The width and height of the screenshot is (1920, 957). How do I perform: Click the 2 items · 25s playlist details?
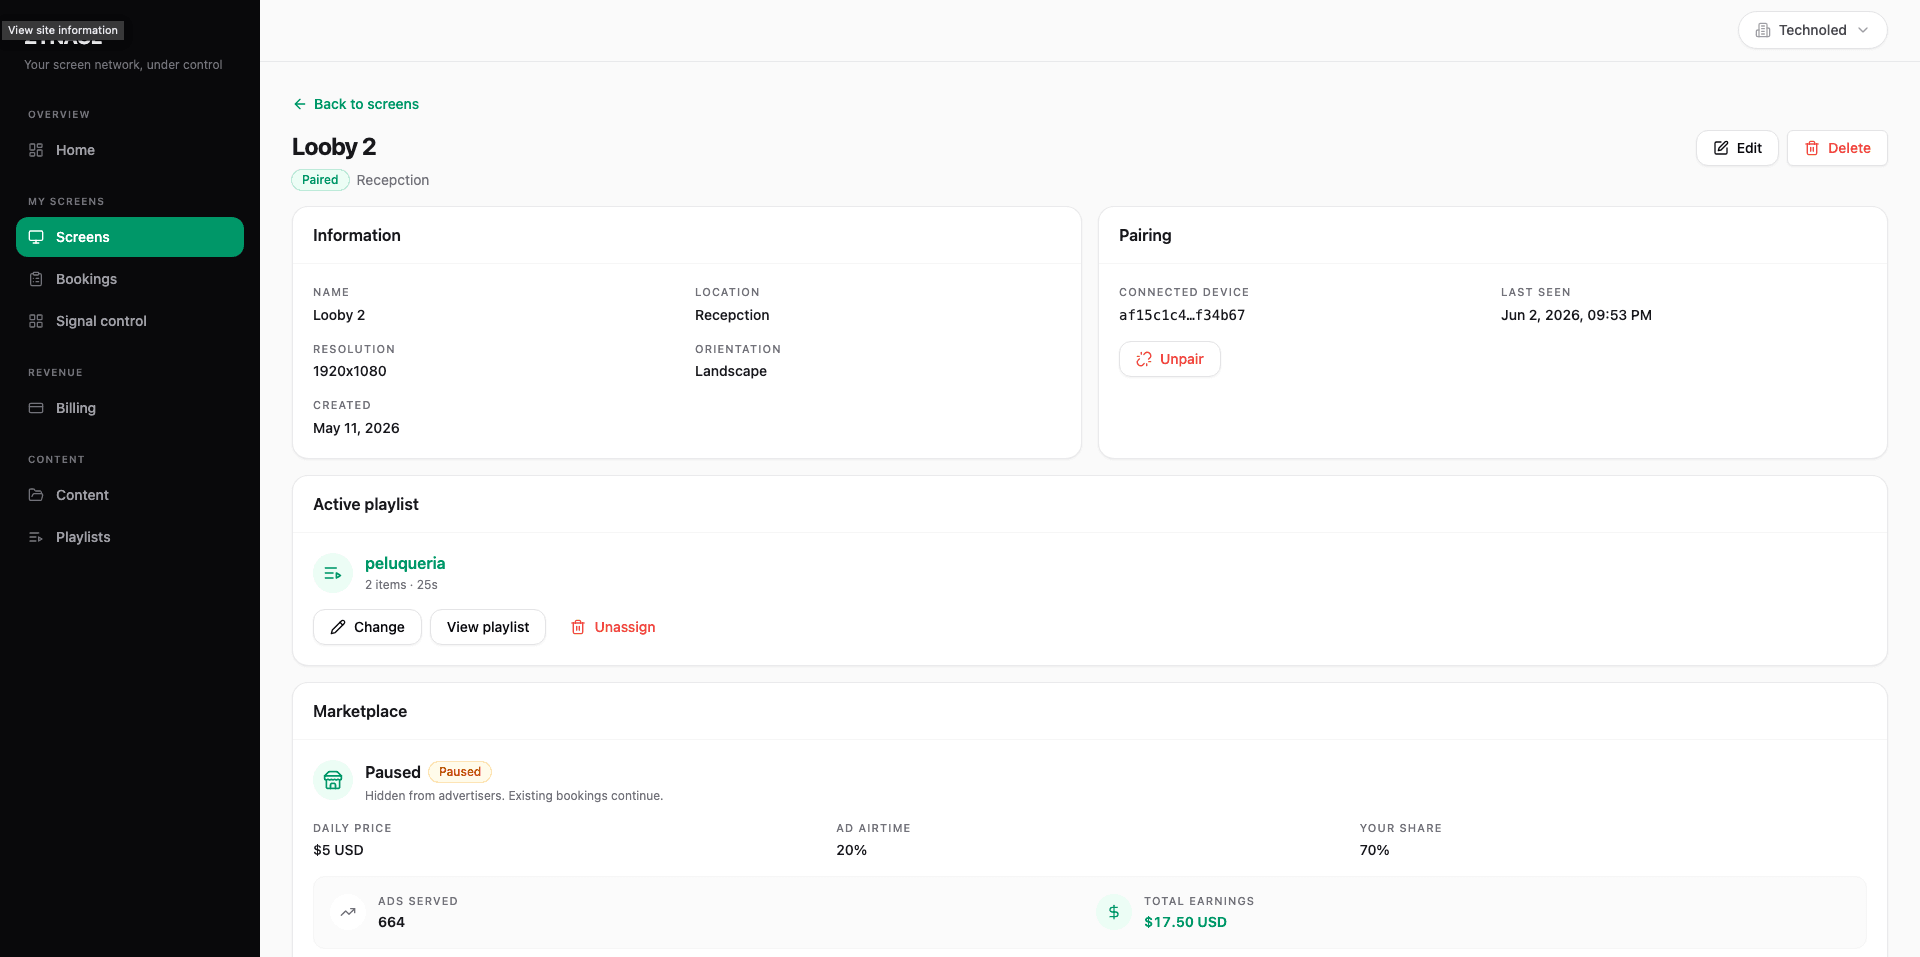click(x=401, y=585)
